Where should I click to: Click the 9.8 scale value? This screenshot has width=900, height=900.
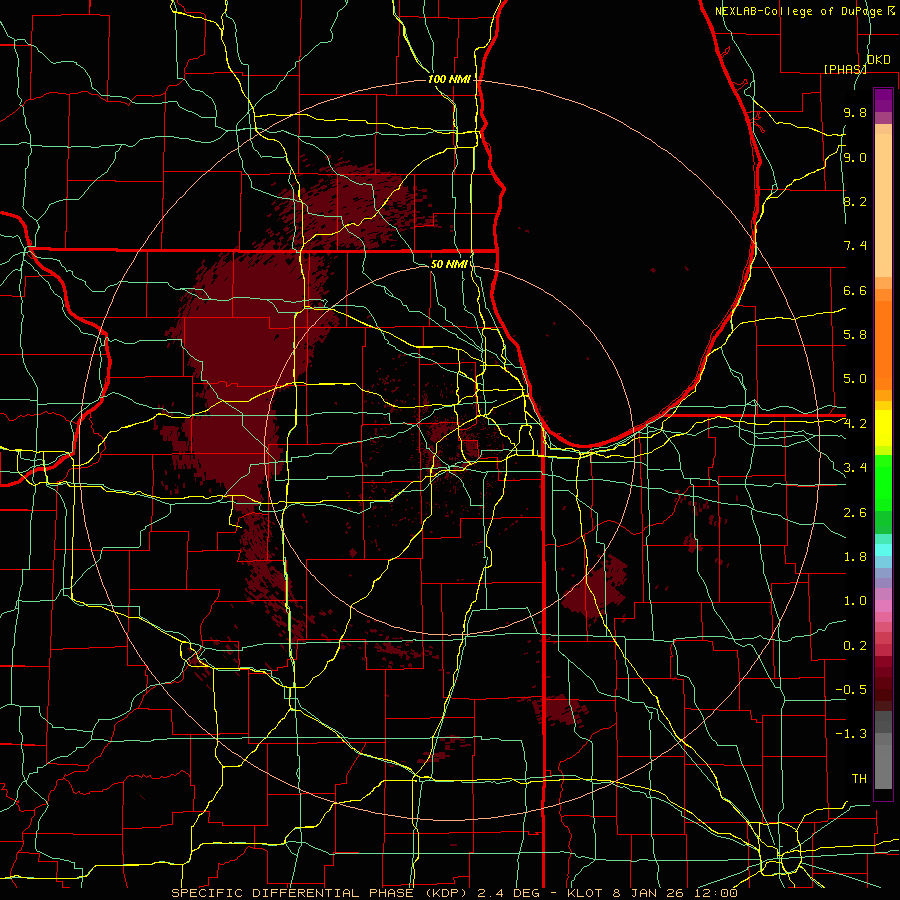855,112
